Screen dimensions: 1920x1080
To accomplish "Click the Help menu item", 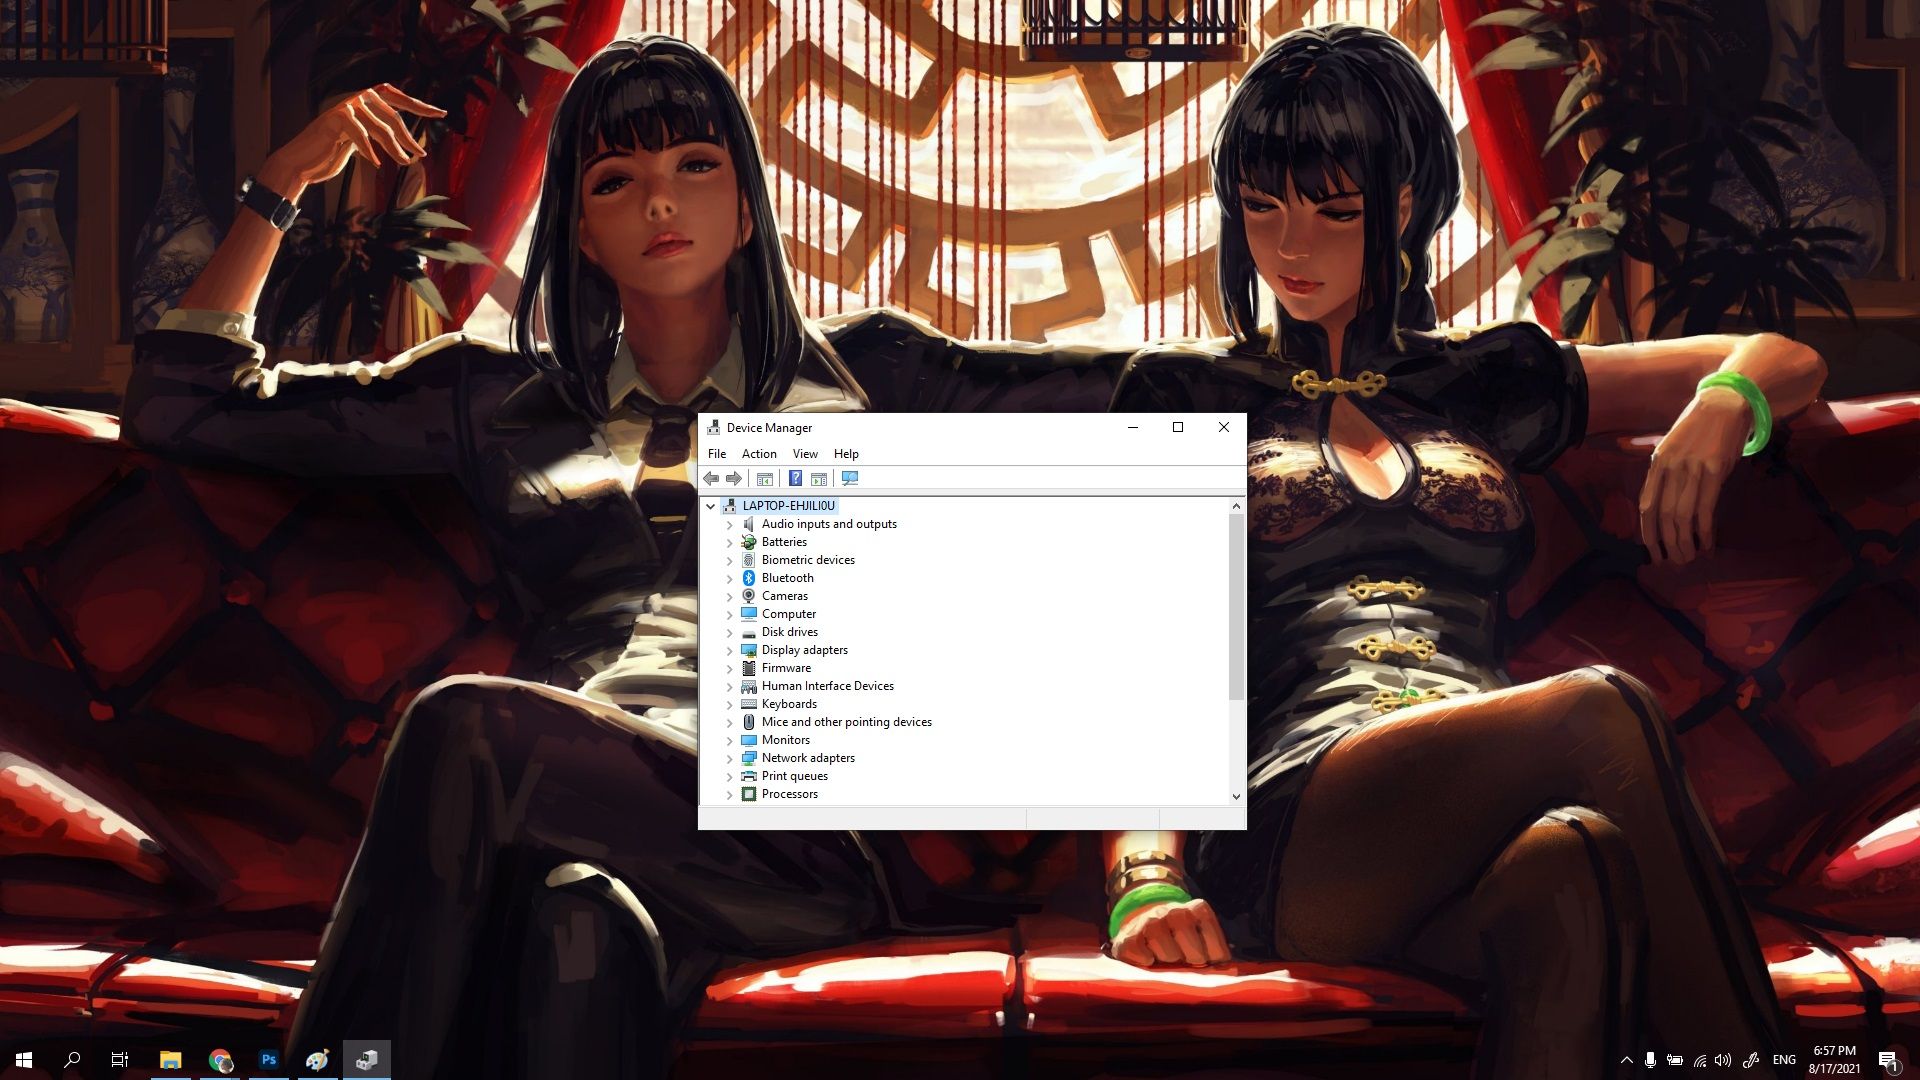I will (845, 452).
